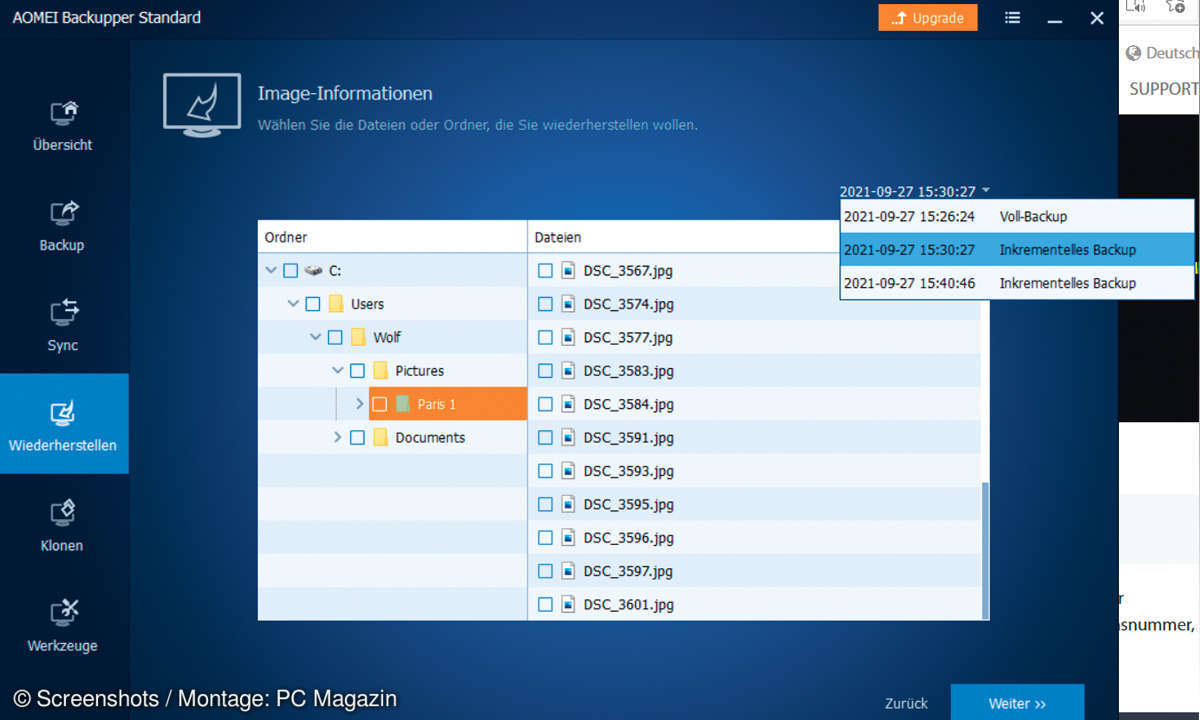Open the hamburger menu in title bar

1013,18
